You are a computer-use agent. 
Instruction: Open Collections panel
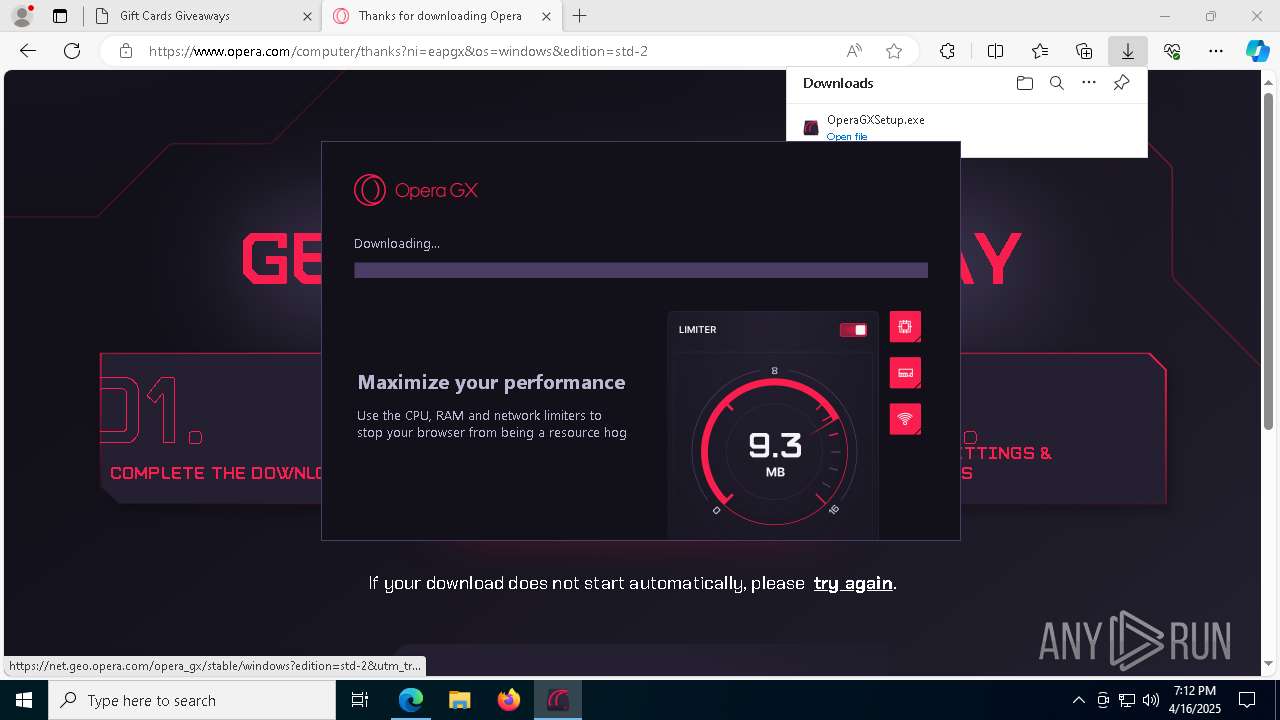(x=1084, y=51)
